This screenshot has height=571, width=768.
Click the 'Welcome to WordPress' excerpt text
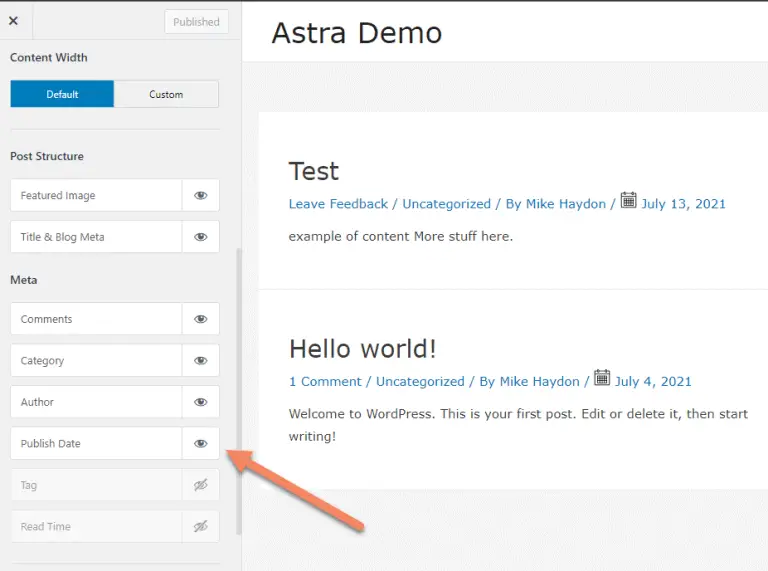[518, 425]
